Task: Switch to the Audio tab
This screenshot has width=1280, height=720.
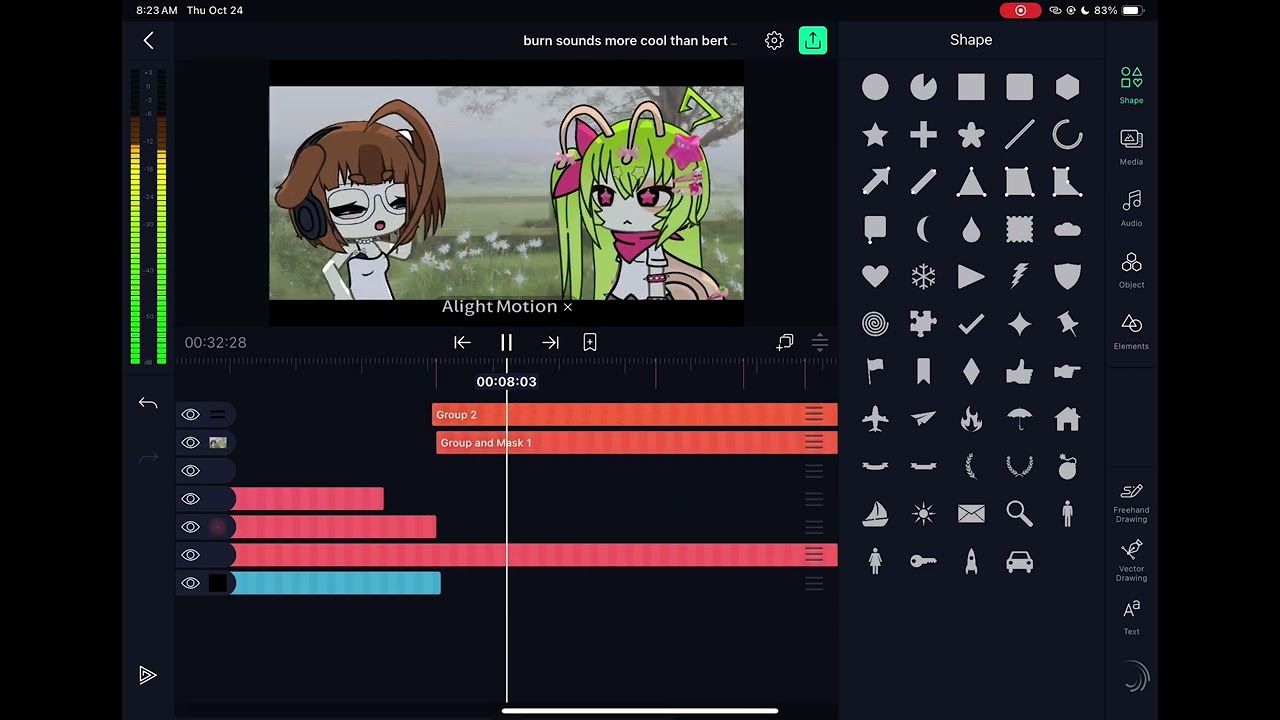Action: 1131,208
